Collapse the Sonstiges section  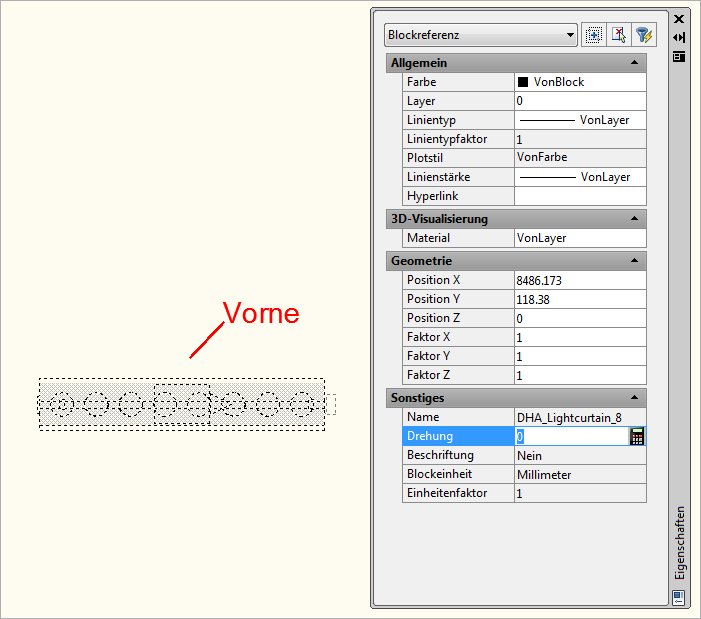point(634,398)
